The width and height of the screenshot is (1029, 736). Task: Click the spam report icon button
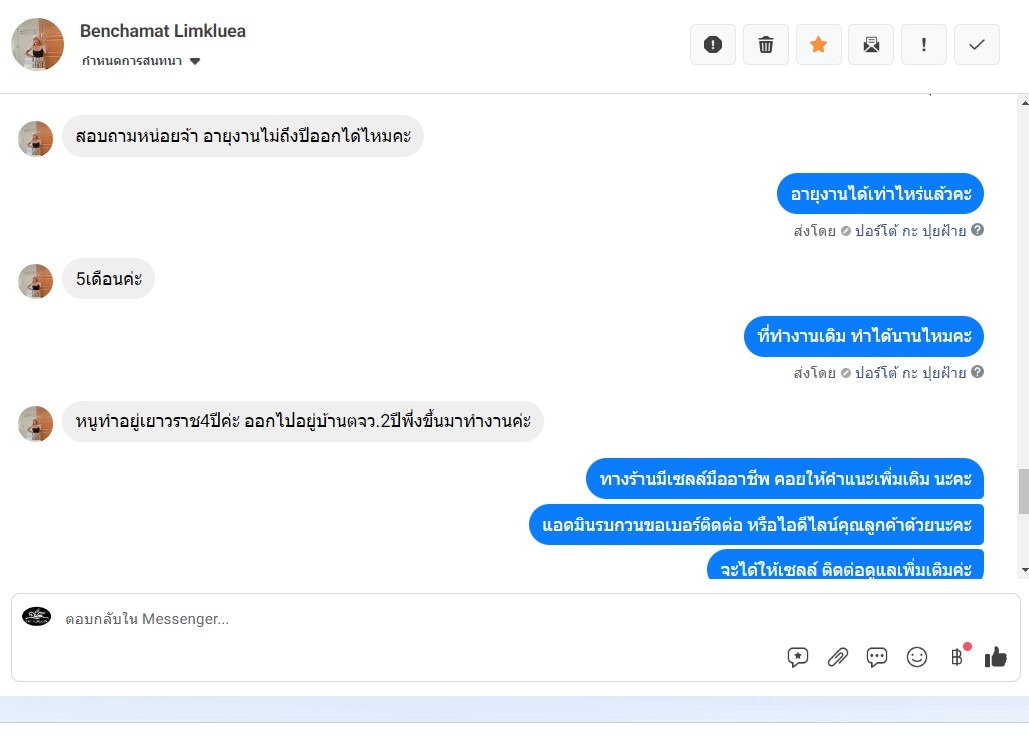pos(713,45)
